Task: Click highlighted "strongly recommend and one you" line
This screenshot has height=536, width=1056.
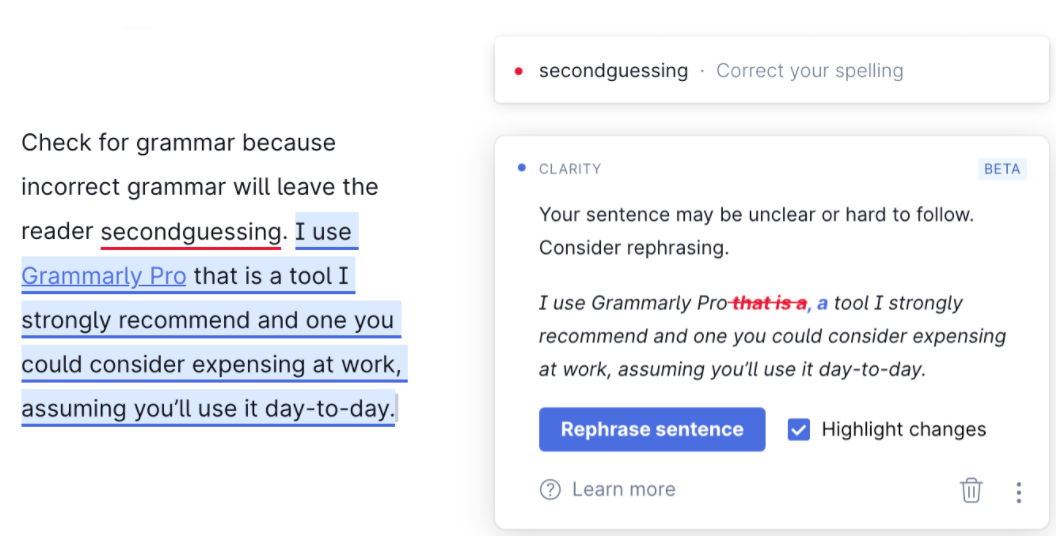Action: [208, 320]
